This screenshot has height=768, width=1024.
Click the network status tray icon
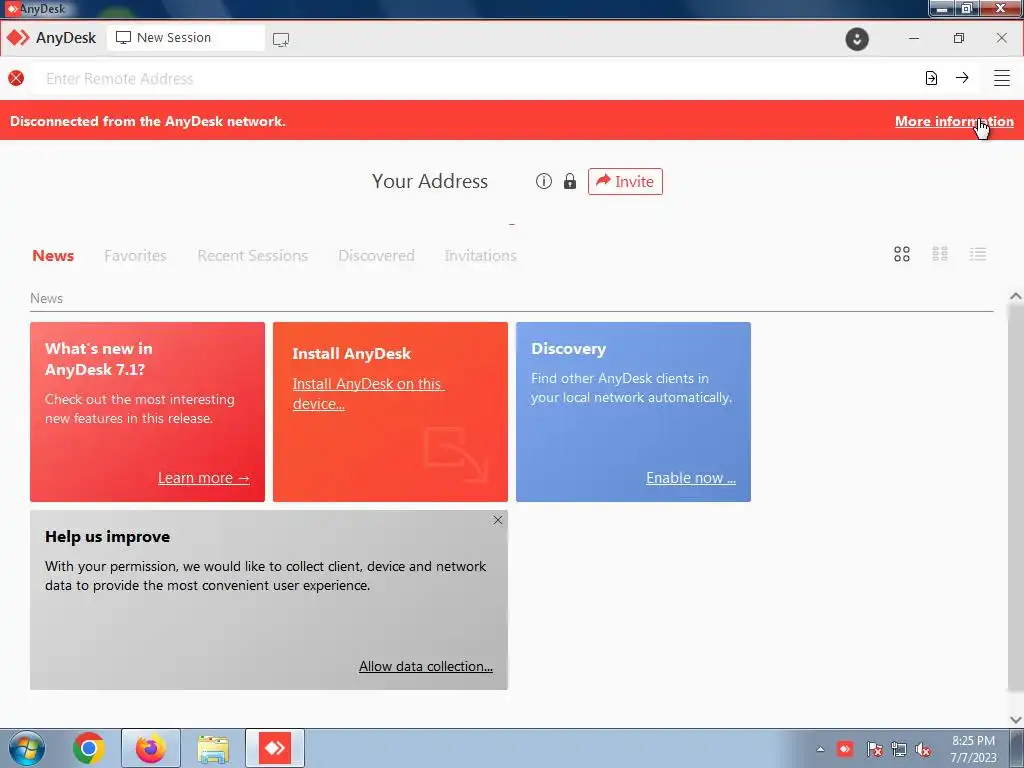[899, 749]
